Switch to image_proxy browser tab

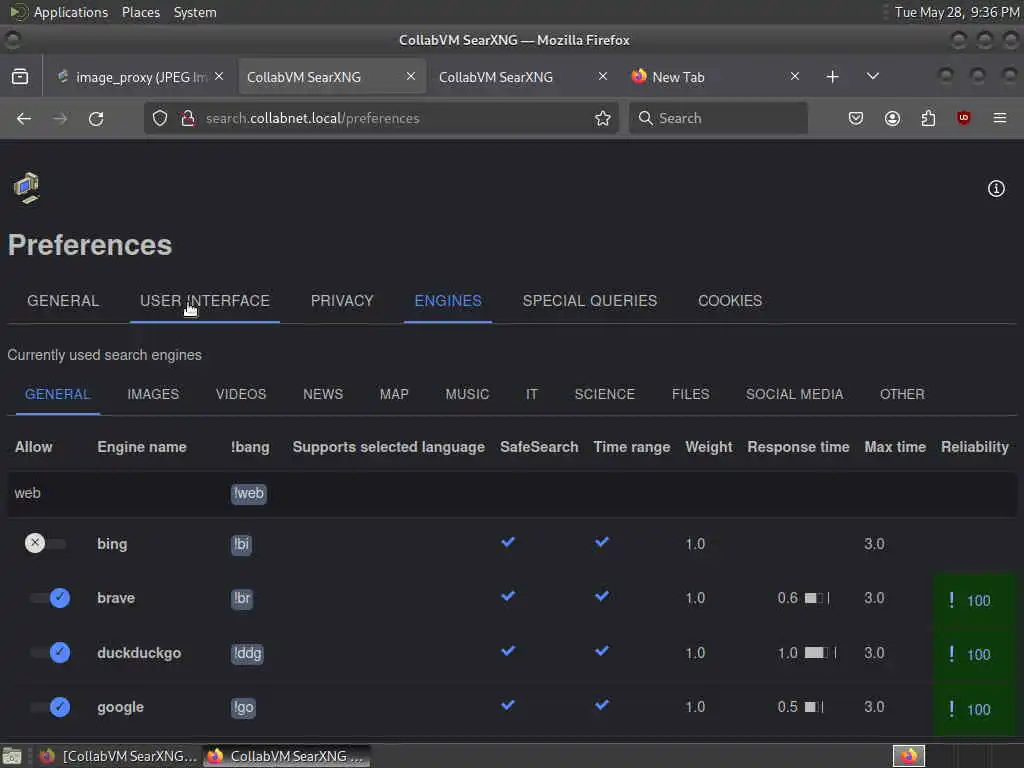pos(138,76)
